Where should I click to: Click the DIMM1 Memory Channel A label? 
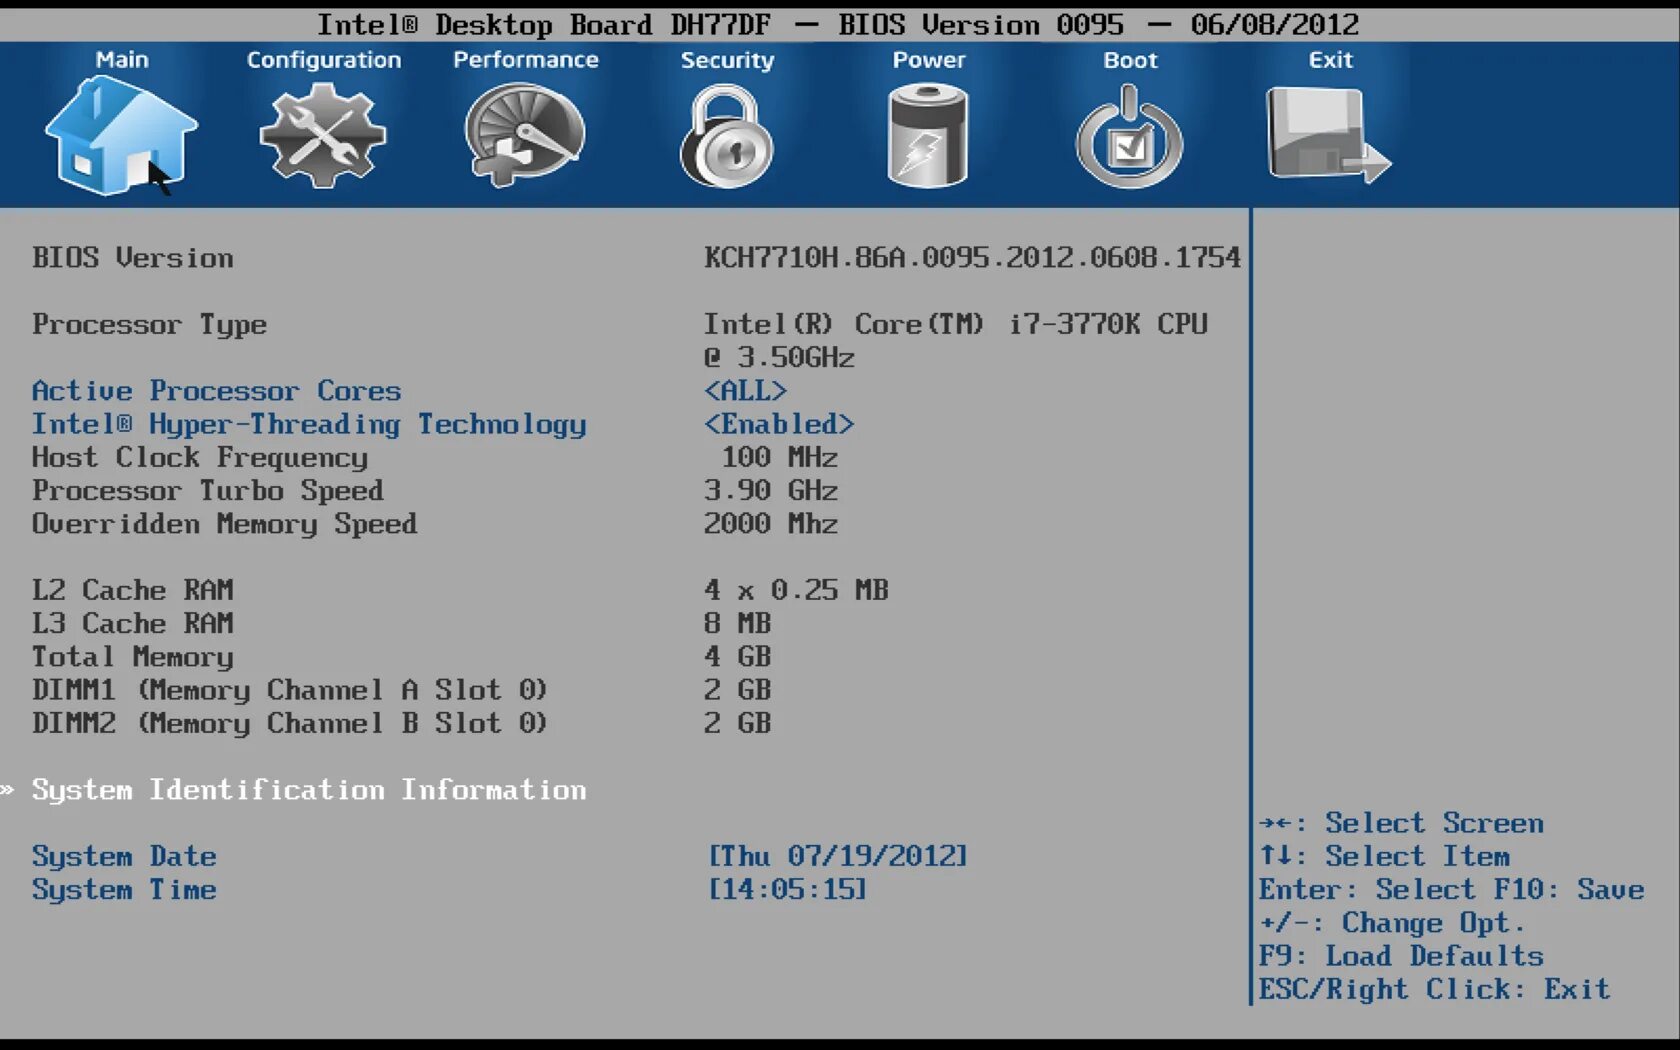click(290, 690)
